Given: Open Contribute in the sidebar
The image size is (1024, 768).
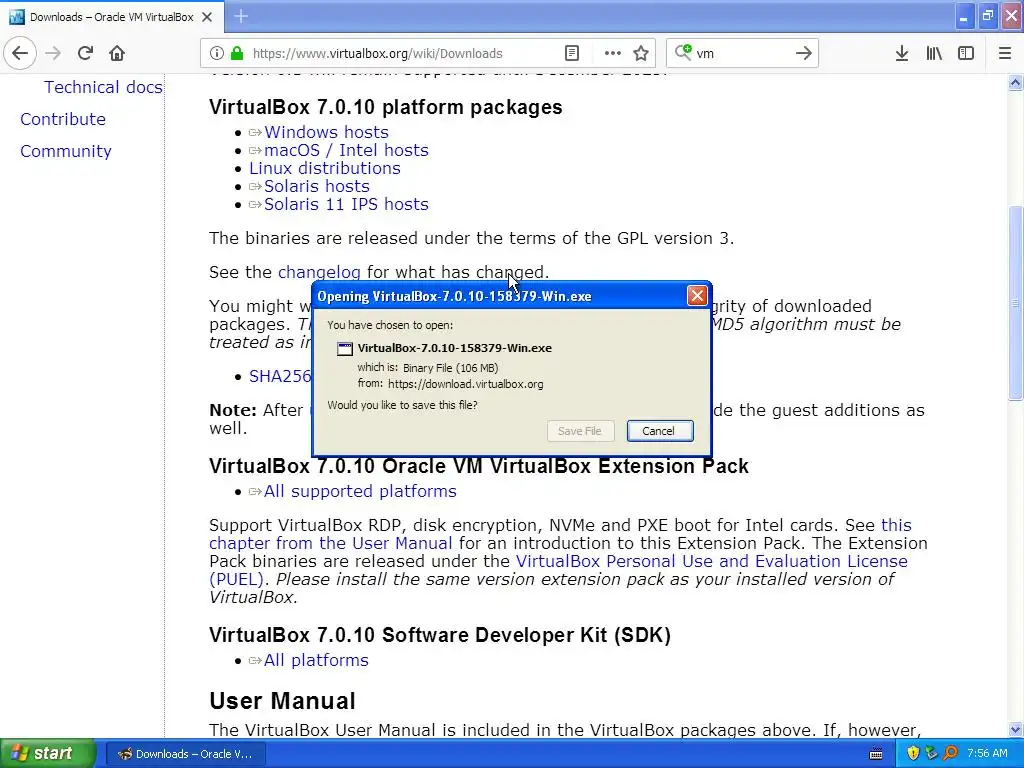Looking at the screenshot, I should [63, 119].
